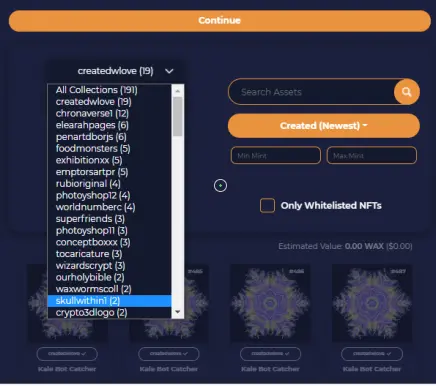The height and width of the screenshot is (386, 436).
Task: Select photoyshop11 (3) collection
Action: point(109,230)
